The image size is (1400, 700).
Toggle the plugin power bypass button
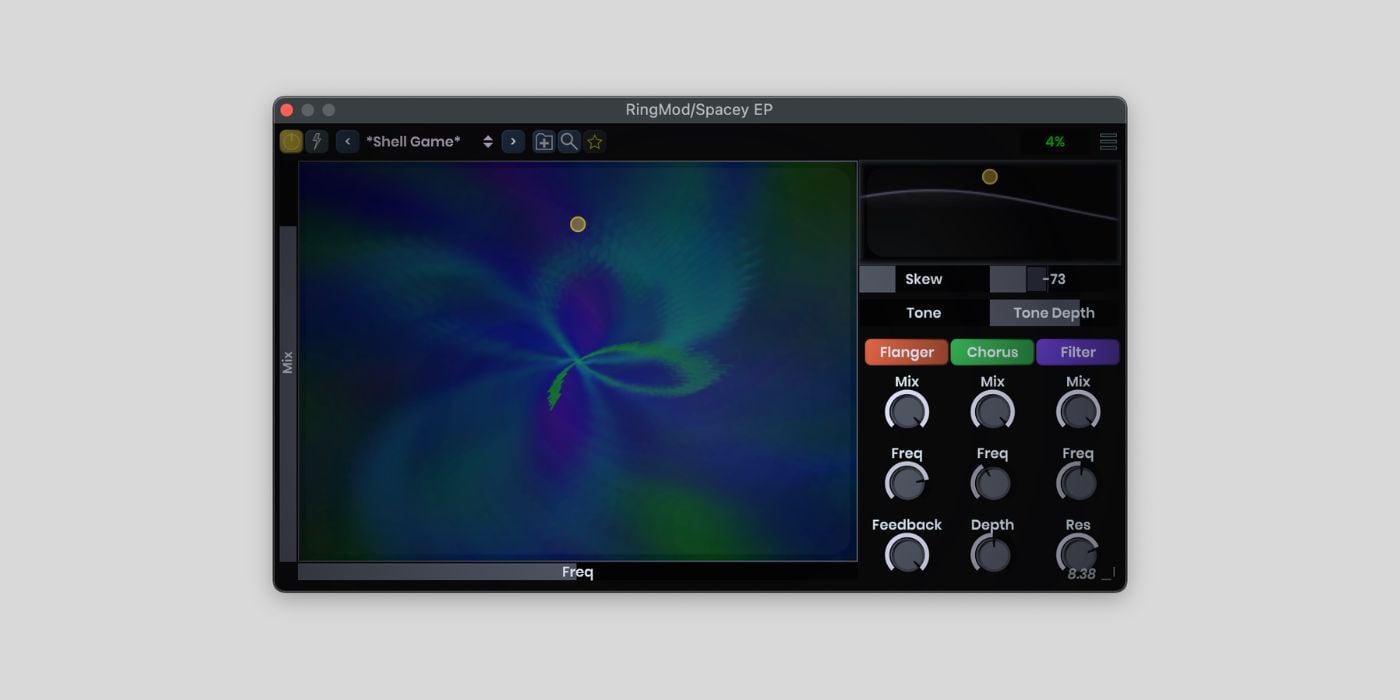pos(291,141)
